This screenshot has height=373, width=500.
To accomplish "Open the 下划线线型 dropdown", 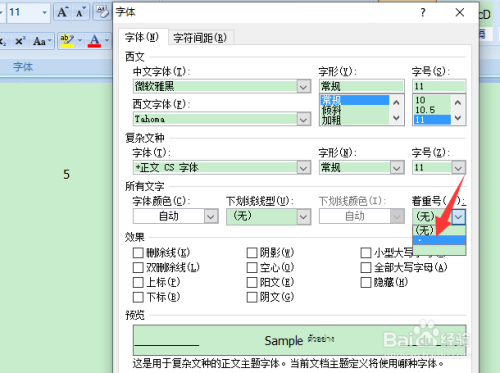I will coord(303,217).
